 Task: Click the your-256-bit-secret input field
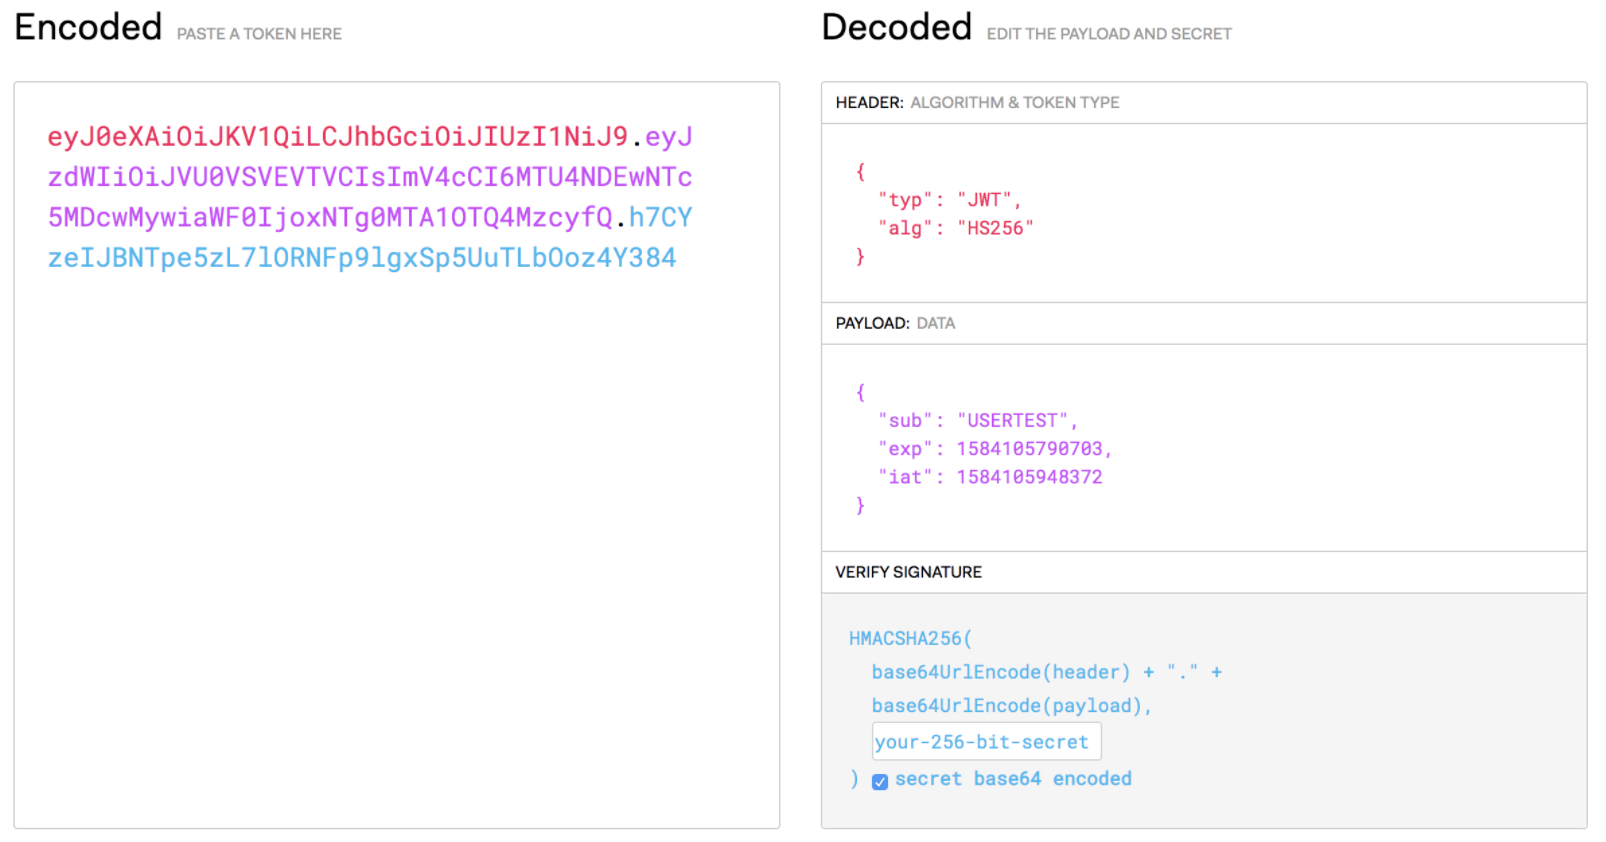point(986,742)
